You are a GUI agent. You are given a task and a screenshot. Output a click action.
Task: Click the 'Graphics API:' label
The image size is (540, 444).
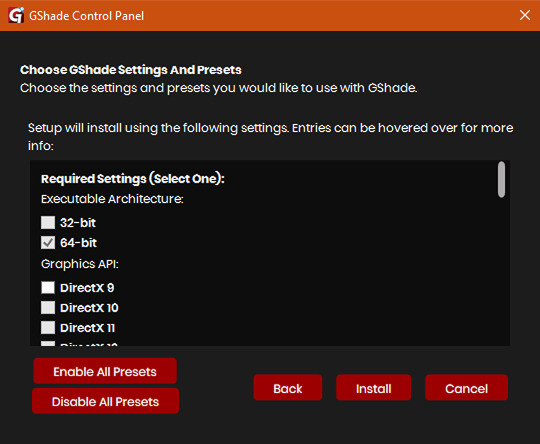tap(80, 264)
